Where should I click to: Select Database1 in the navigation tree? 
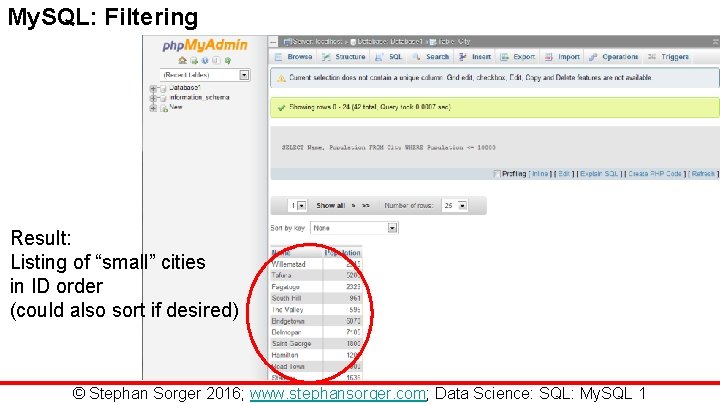coord(185,87)
